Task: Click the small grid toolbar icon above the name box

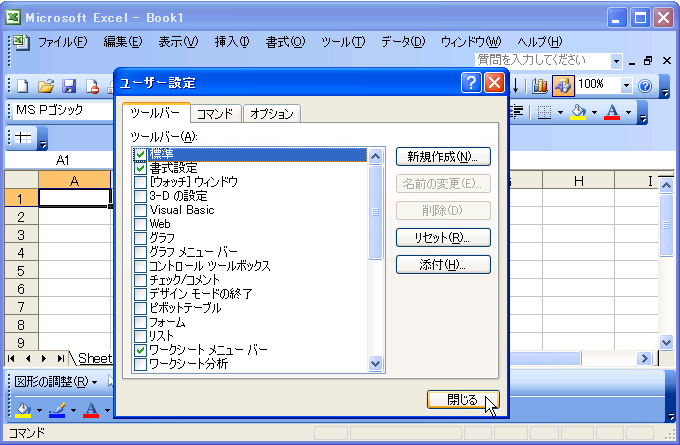Action: point(23,138)
